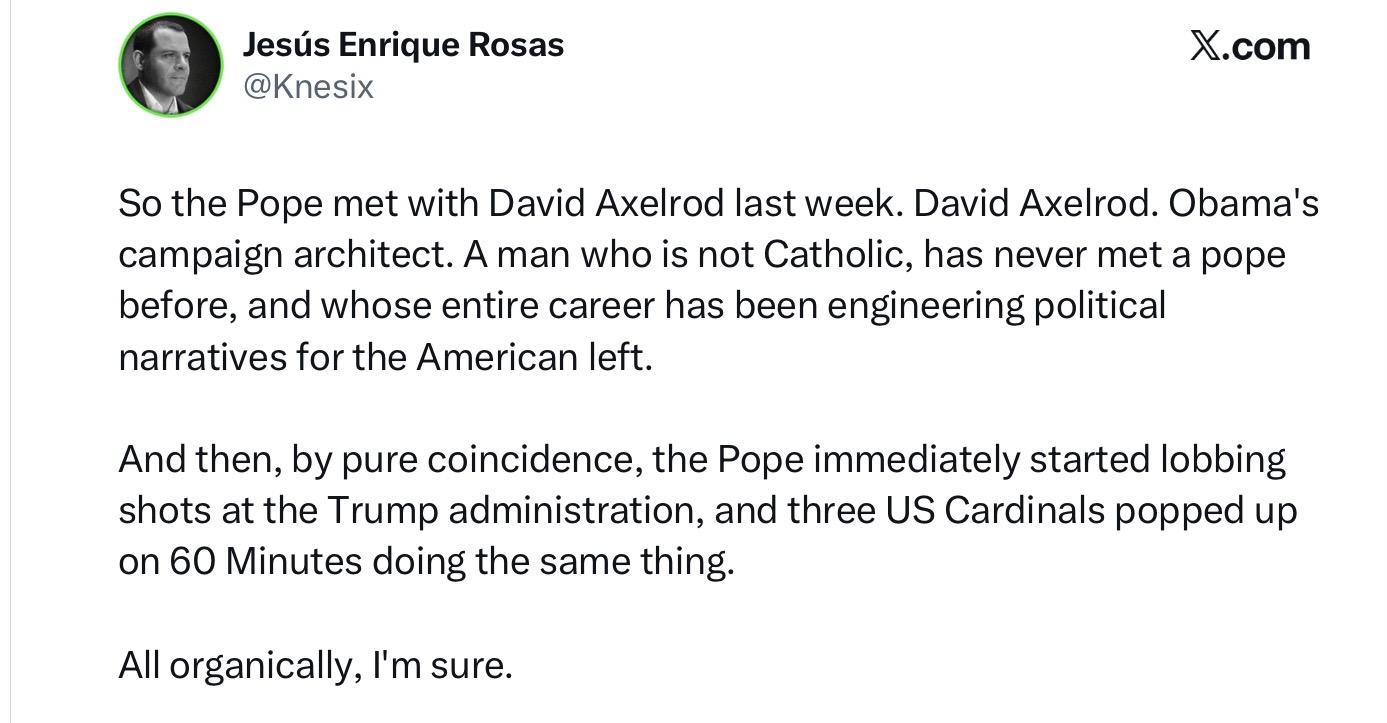
Task: Open the Jesús Enrique Rosas display name
Action: click(403, 45)
